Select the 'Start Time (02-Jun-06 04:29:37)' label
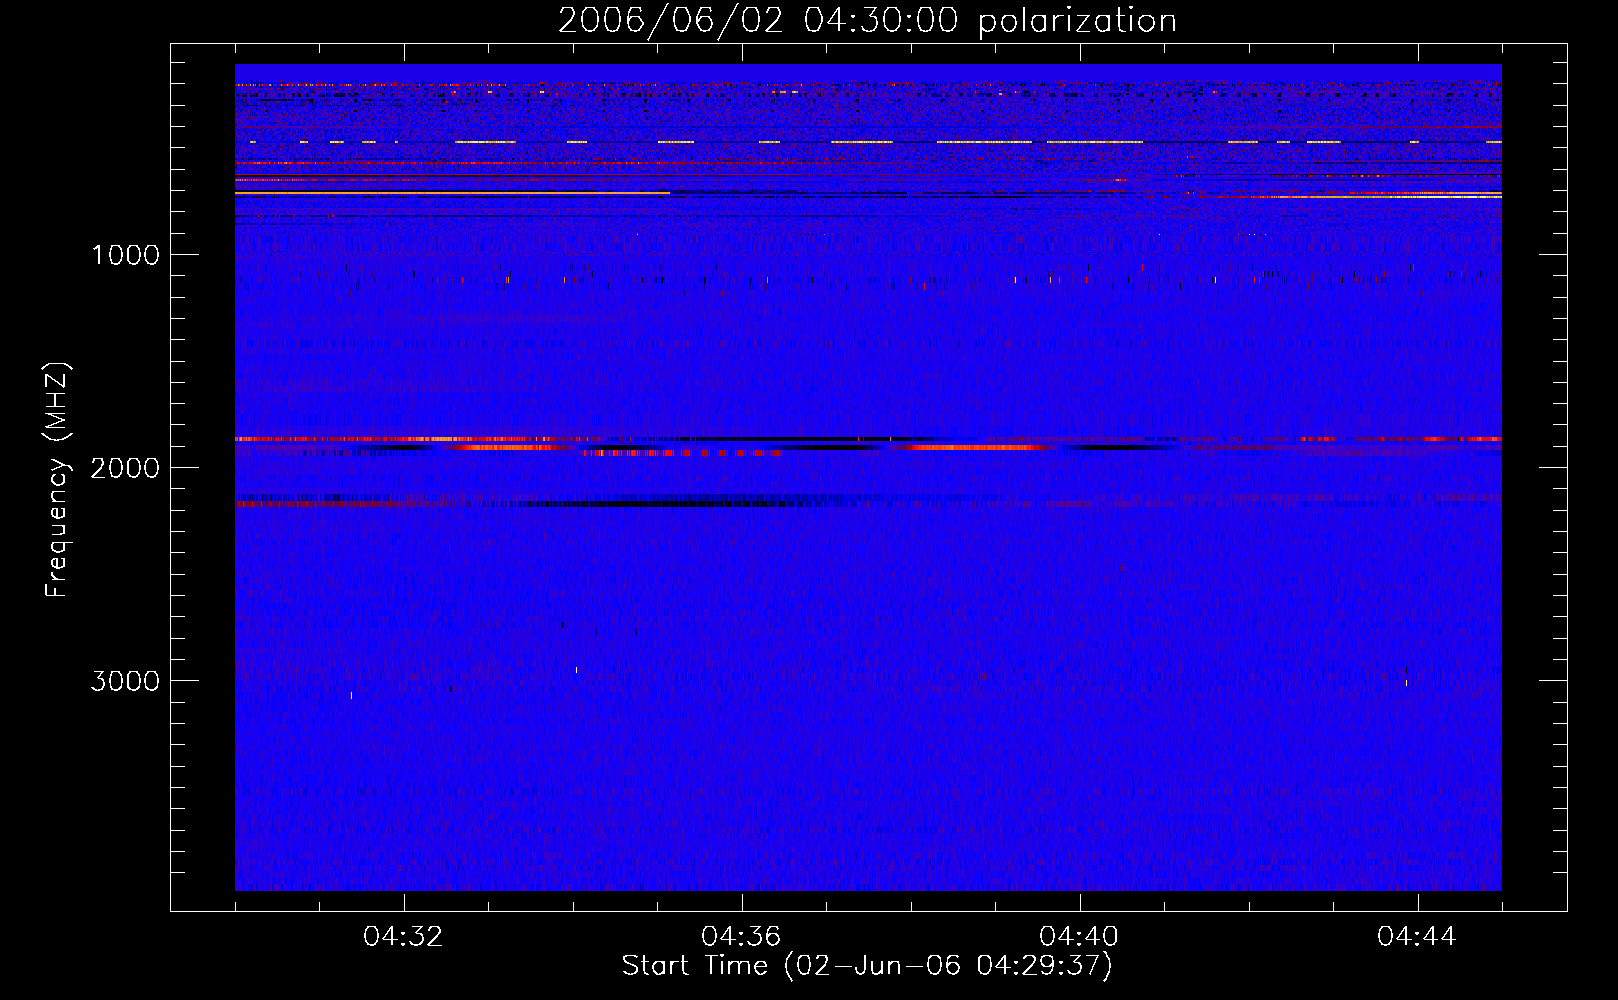This screenshot has width=1618, height=1000. (x=867, y=966)
